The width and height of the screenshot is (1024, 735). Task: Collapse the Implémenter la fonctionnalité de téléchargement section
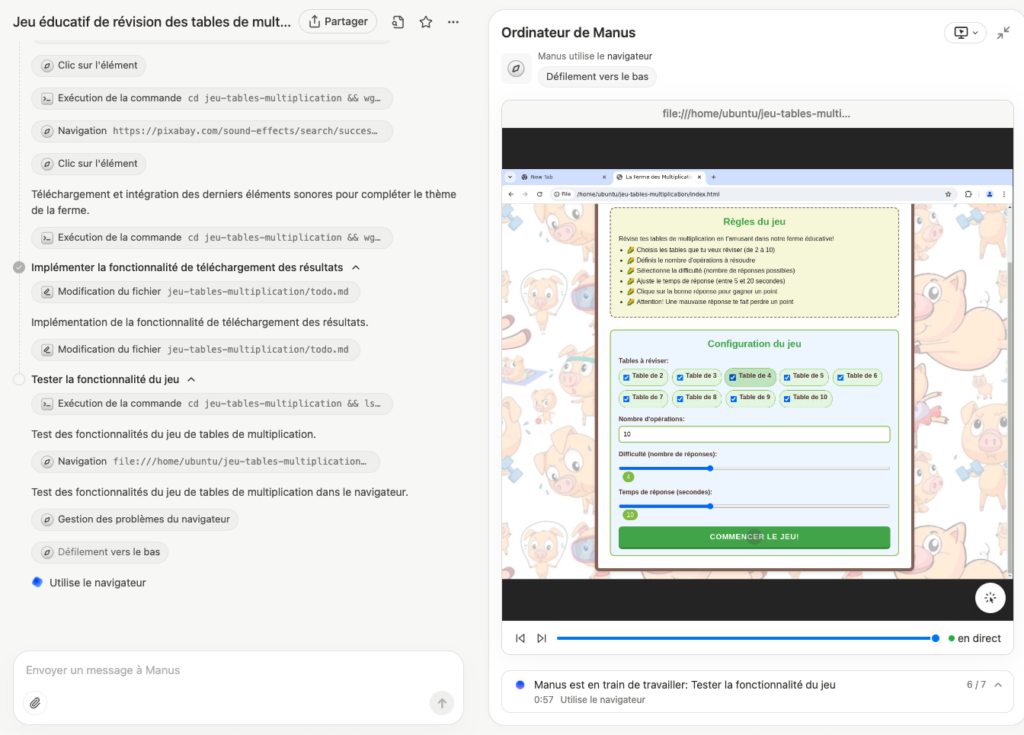click(356, 267)
